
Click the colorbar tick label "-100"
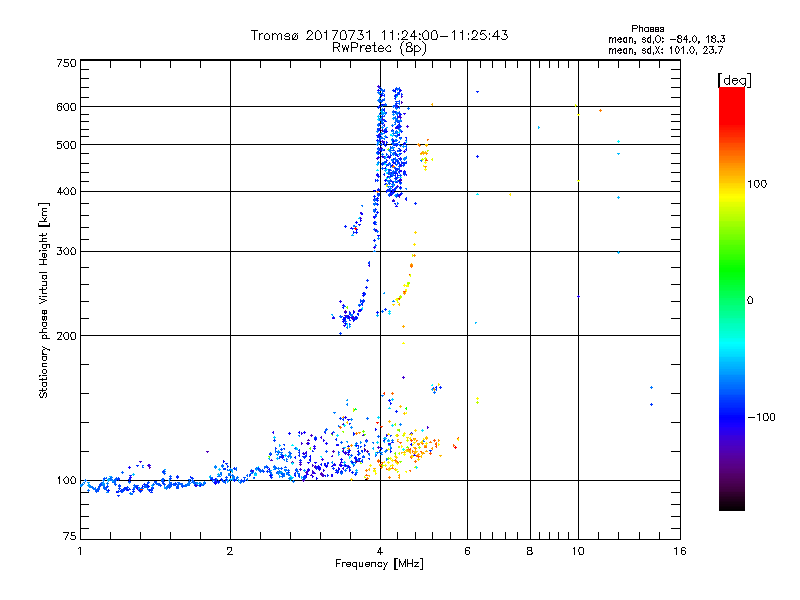point(761,417)
